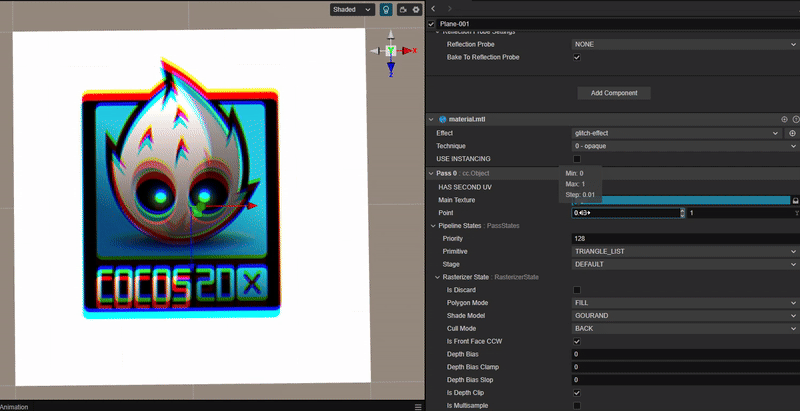Click the Add Component button

614,93
